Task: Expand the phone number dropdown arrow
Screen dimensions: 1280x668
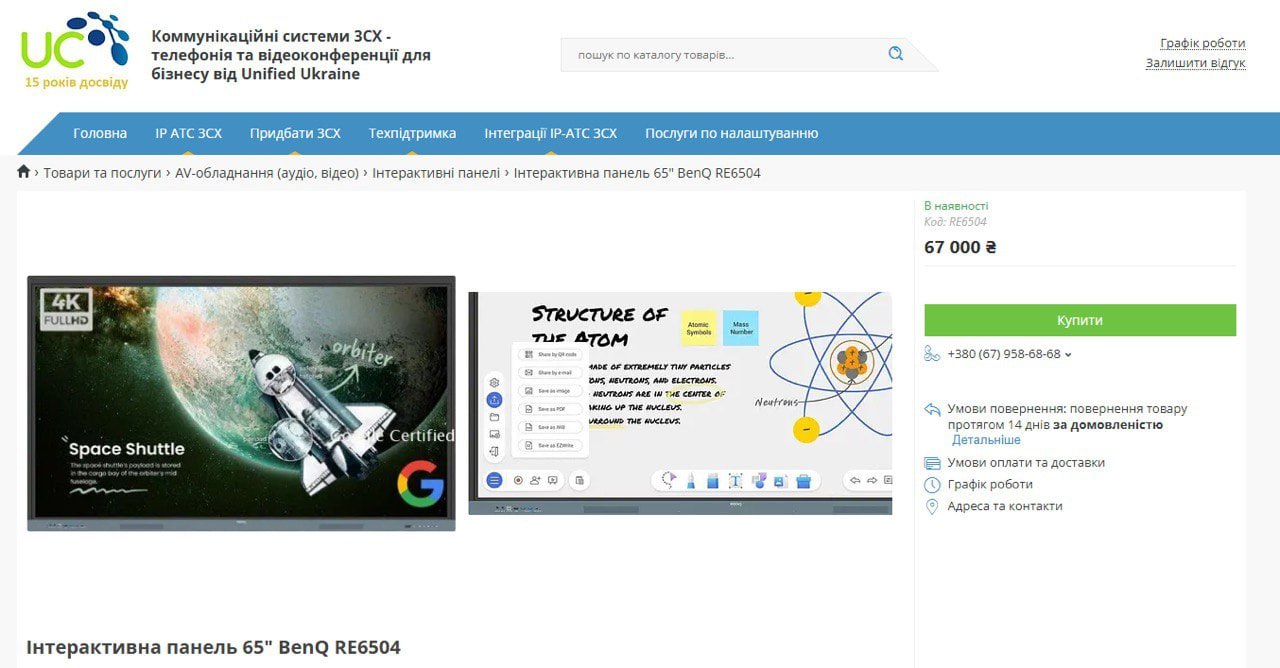Action: click(1068, 355)
